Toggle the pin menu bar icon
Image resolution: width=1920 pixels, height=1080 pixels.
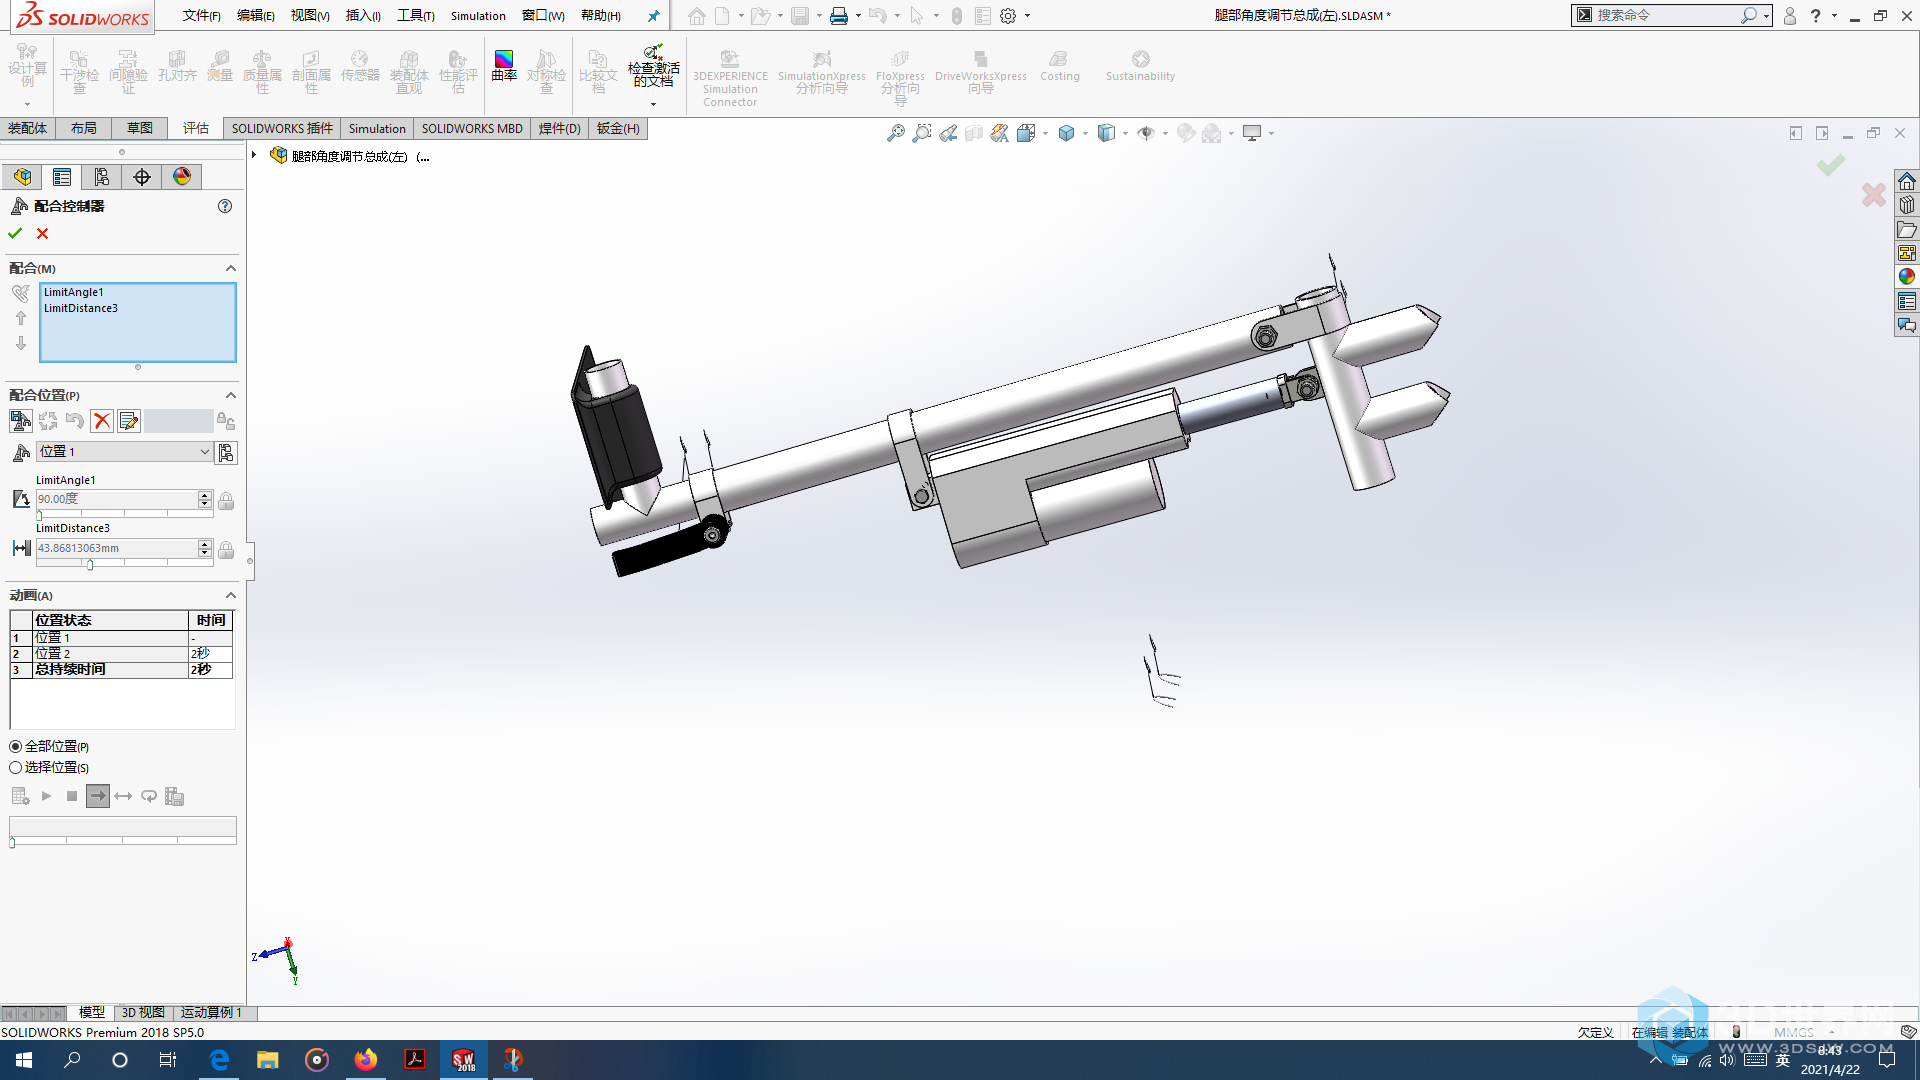(x=654, y=16)
